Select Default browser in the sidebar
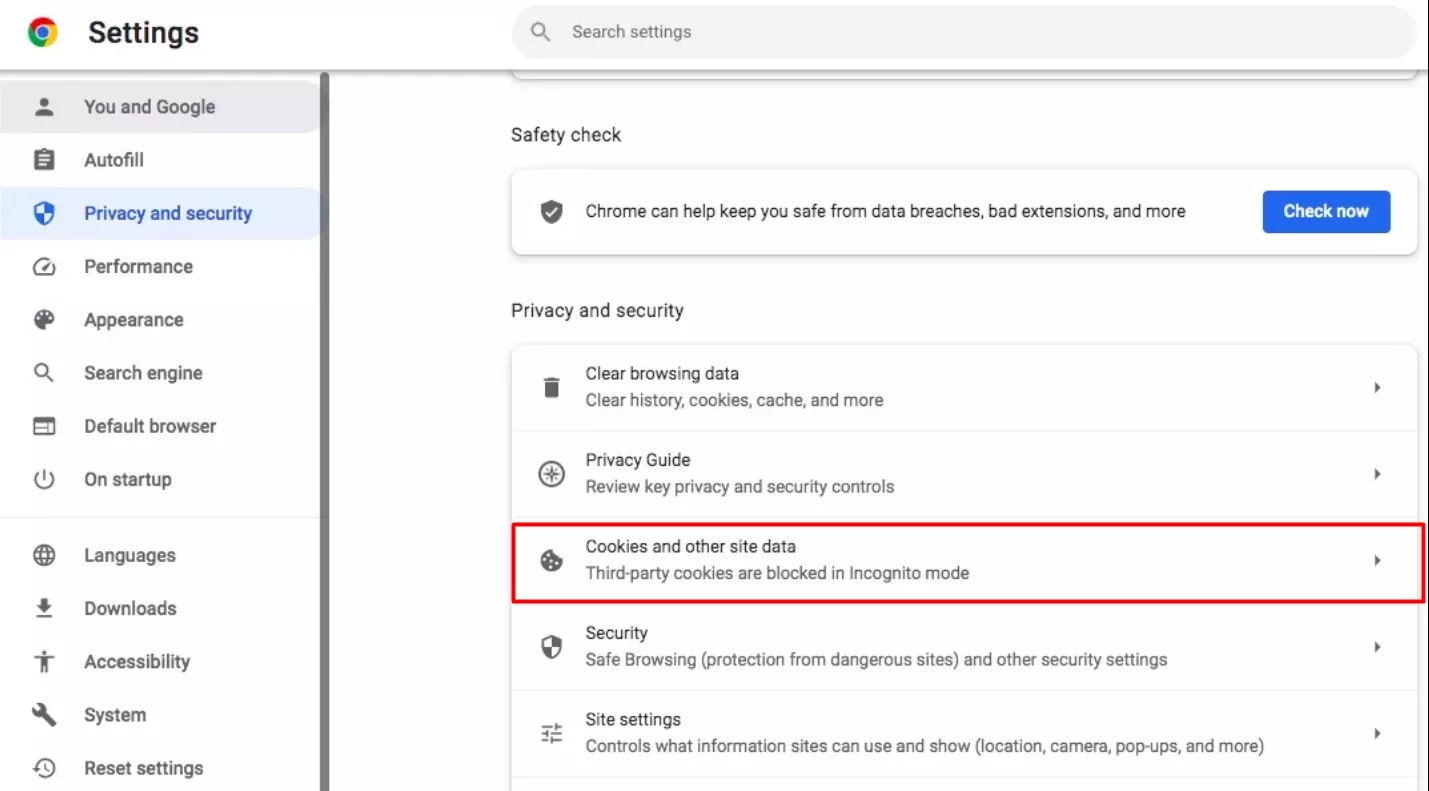This screenshot has width=1429, height=791. pos(150,426)
